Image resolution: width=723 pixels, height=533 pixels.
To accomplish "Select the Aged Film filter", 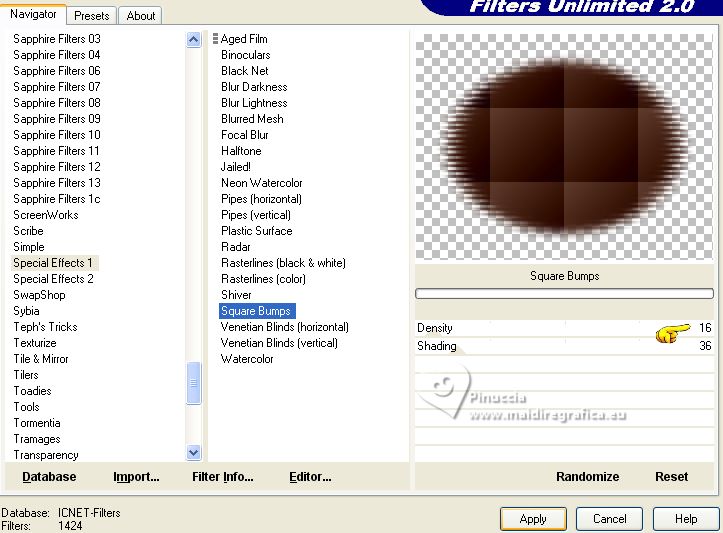I will 244,39.
